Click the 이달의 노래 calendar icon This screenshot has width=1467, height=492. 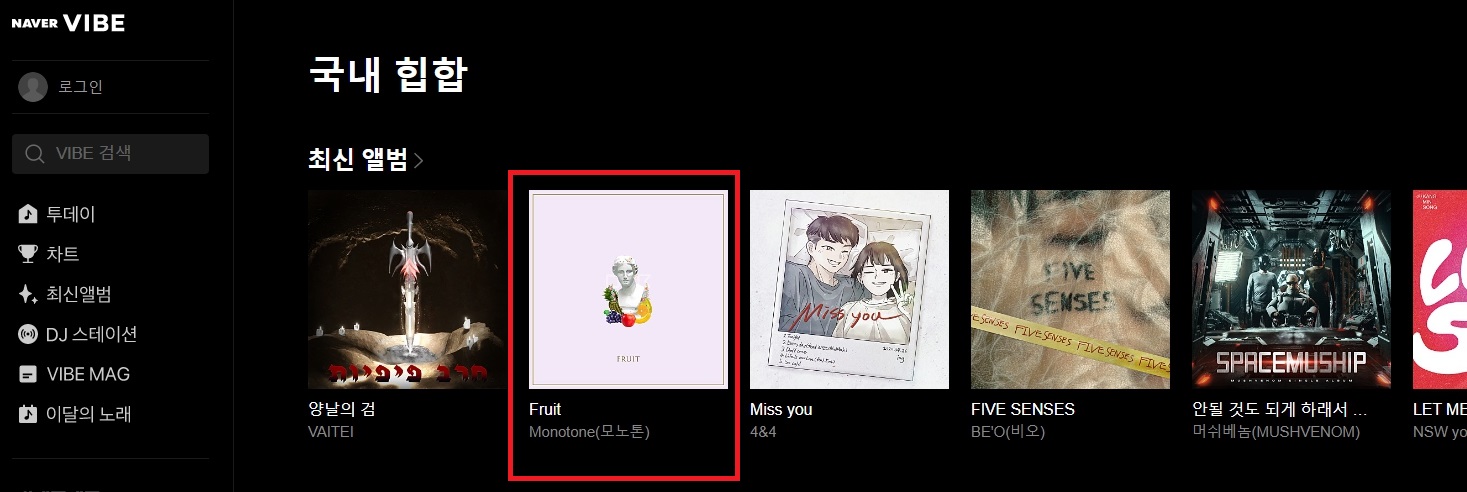coord(28,414)
